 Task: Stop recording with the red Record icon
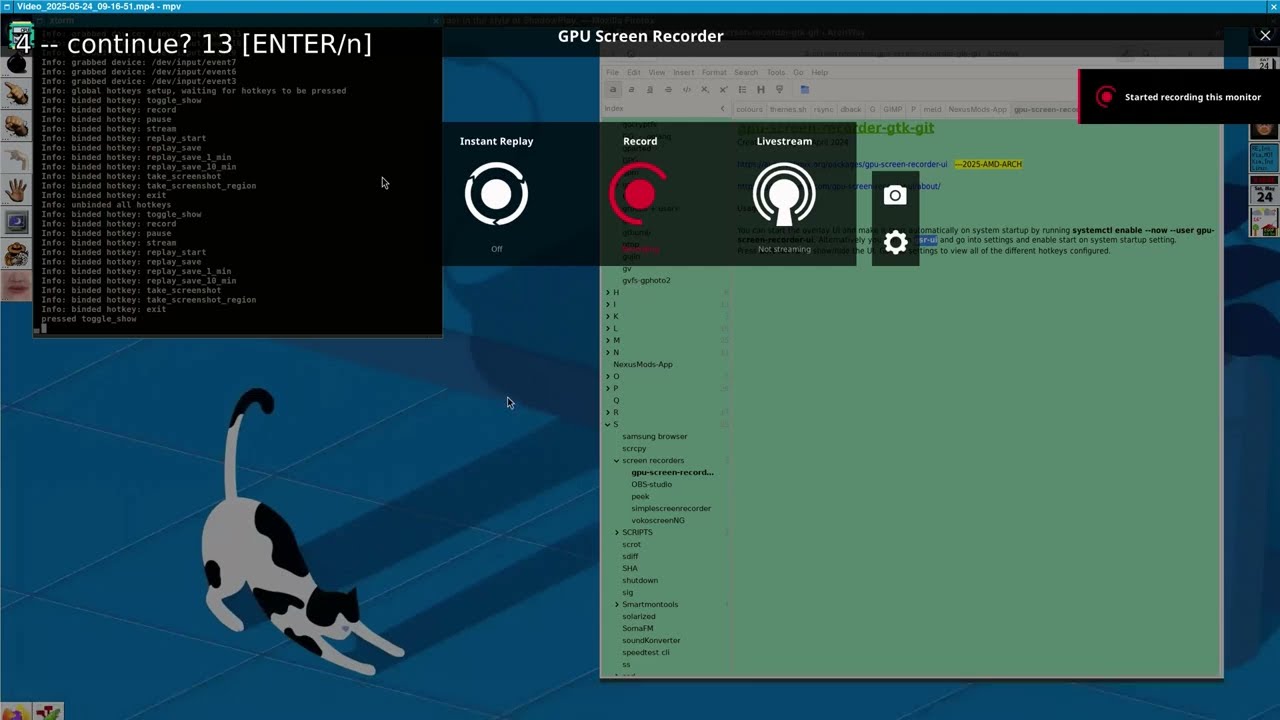pos(640,194)
